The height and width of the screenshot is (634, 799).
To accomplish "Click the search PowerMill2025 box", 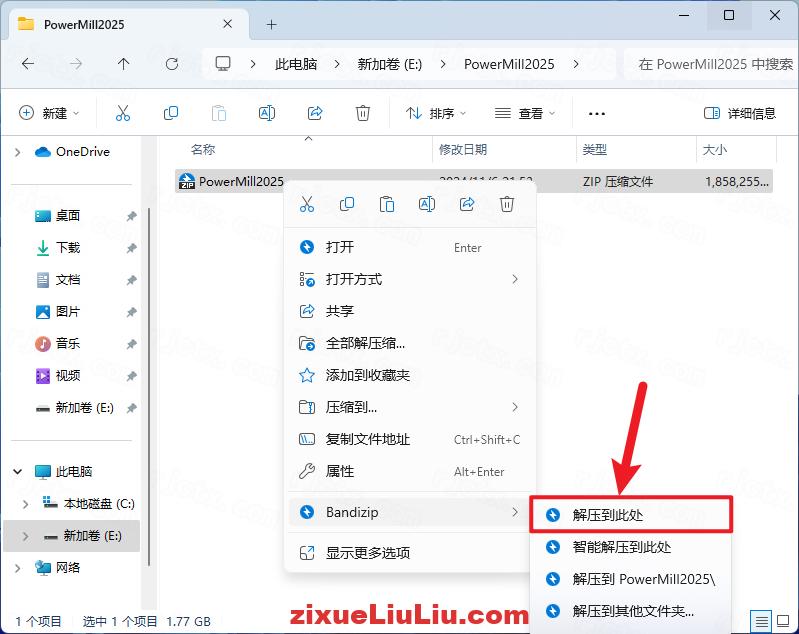I will [712, 64].
